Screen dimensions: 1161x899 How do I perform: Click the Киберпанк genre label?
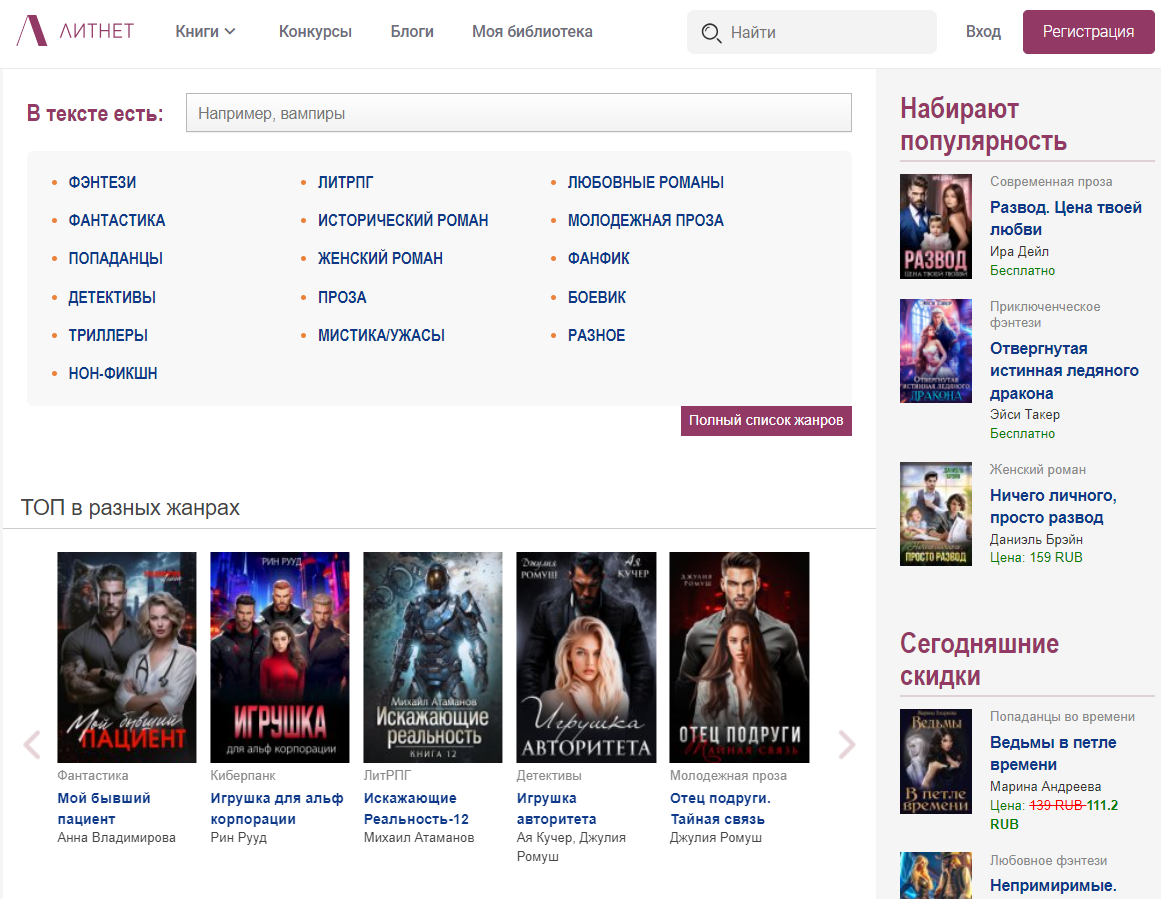(x=242, y=775)
